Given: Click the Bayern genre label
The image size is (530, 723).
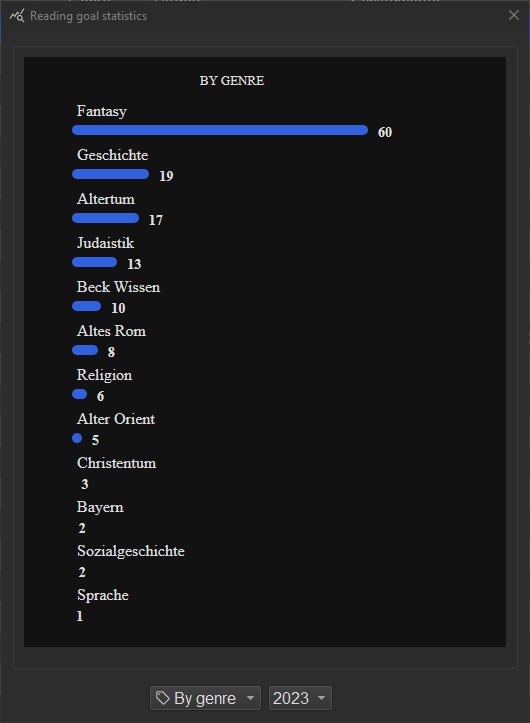Looking at the screenshot, I should (100, 507).
